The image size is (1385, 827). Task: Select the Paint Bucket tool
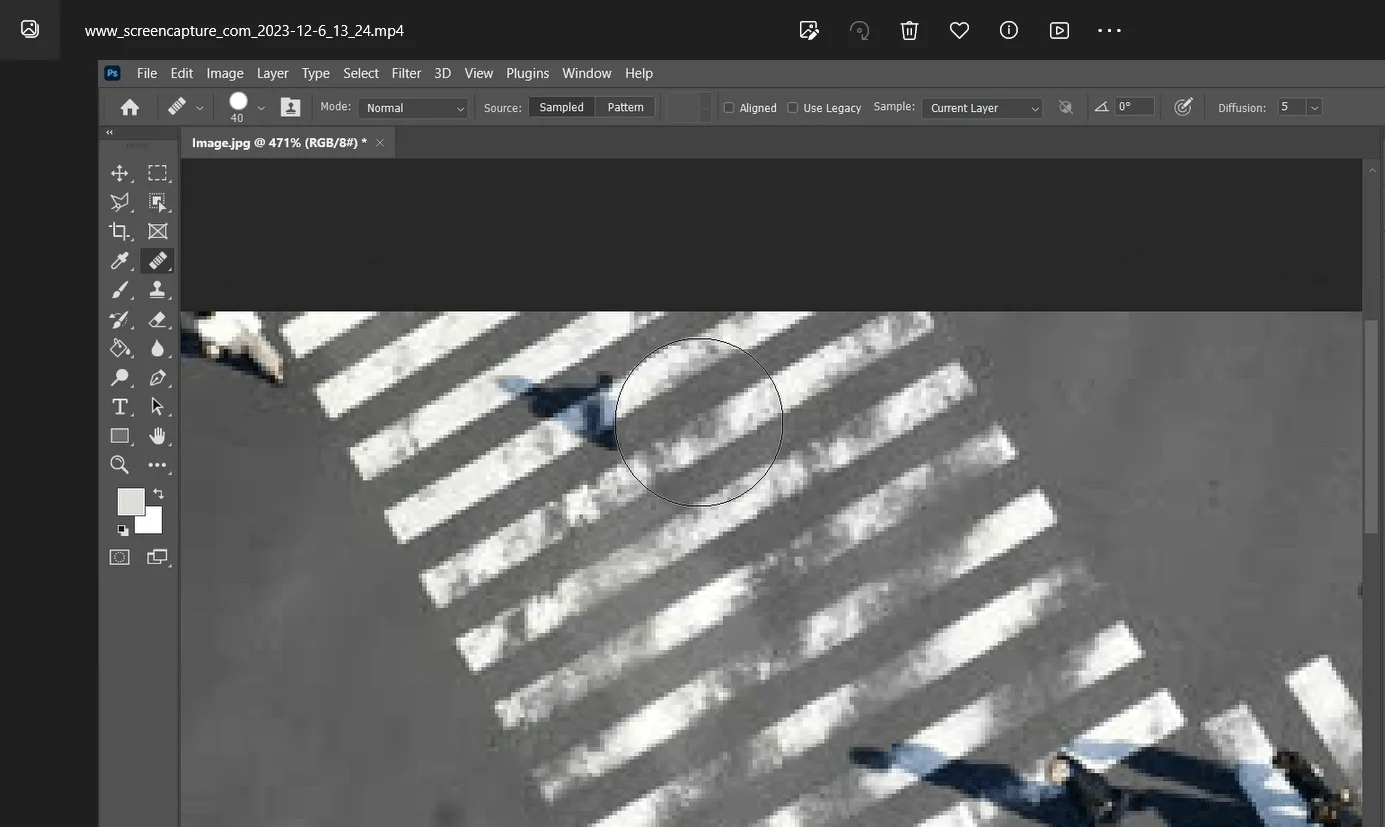point(120,348)
